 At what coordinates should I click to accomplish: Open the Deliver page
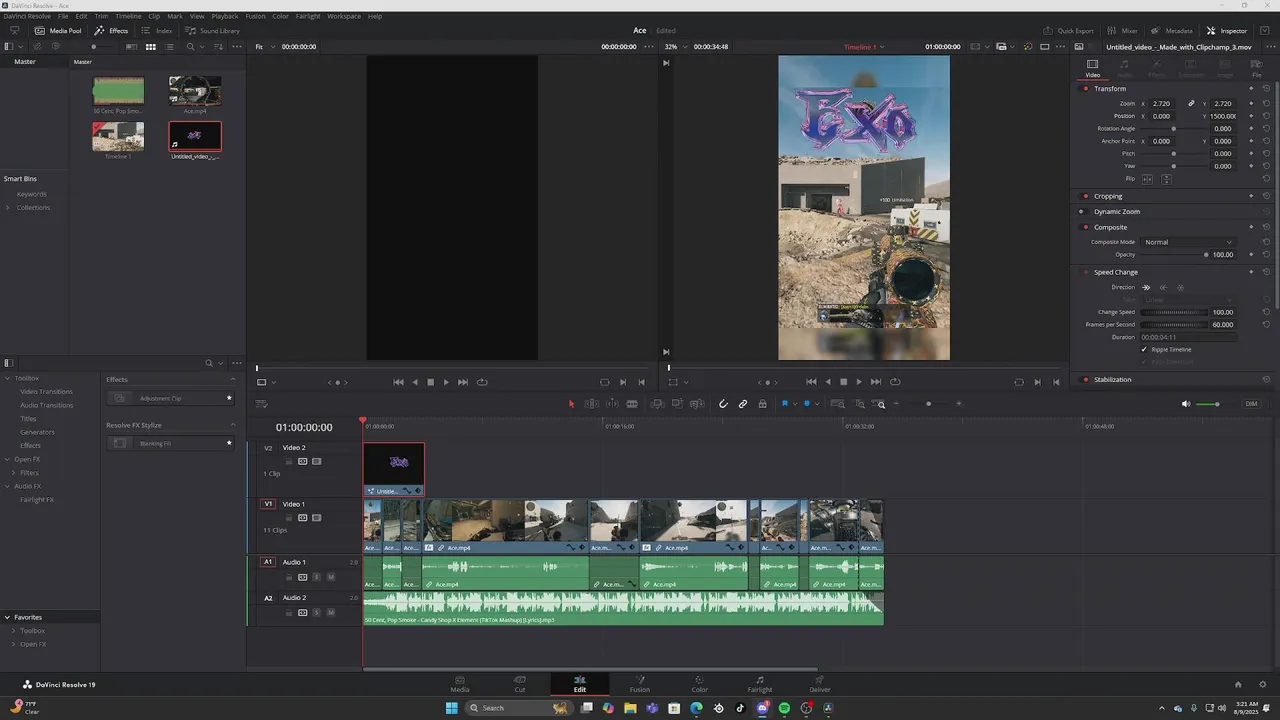pyautogui.click(x=819, y=684)
